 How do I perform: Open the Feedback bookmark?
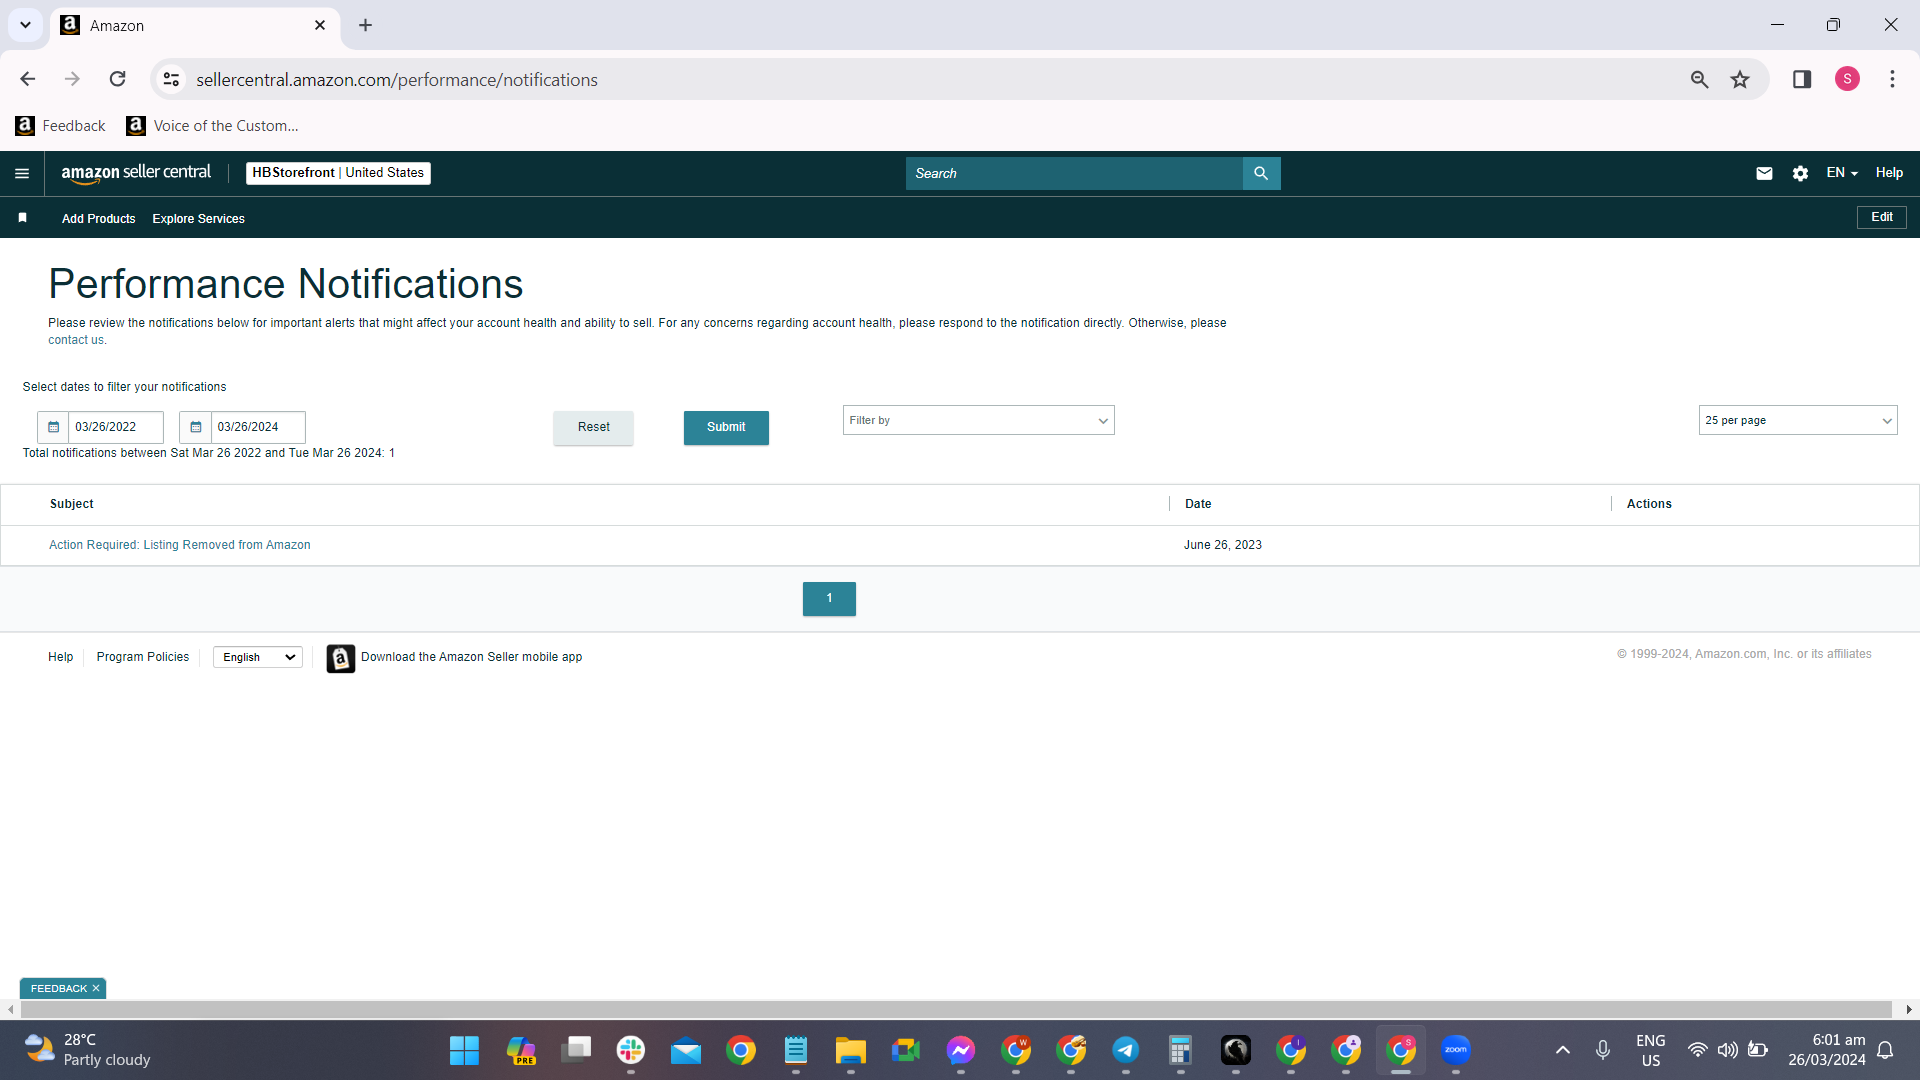(61, 126)
